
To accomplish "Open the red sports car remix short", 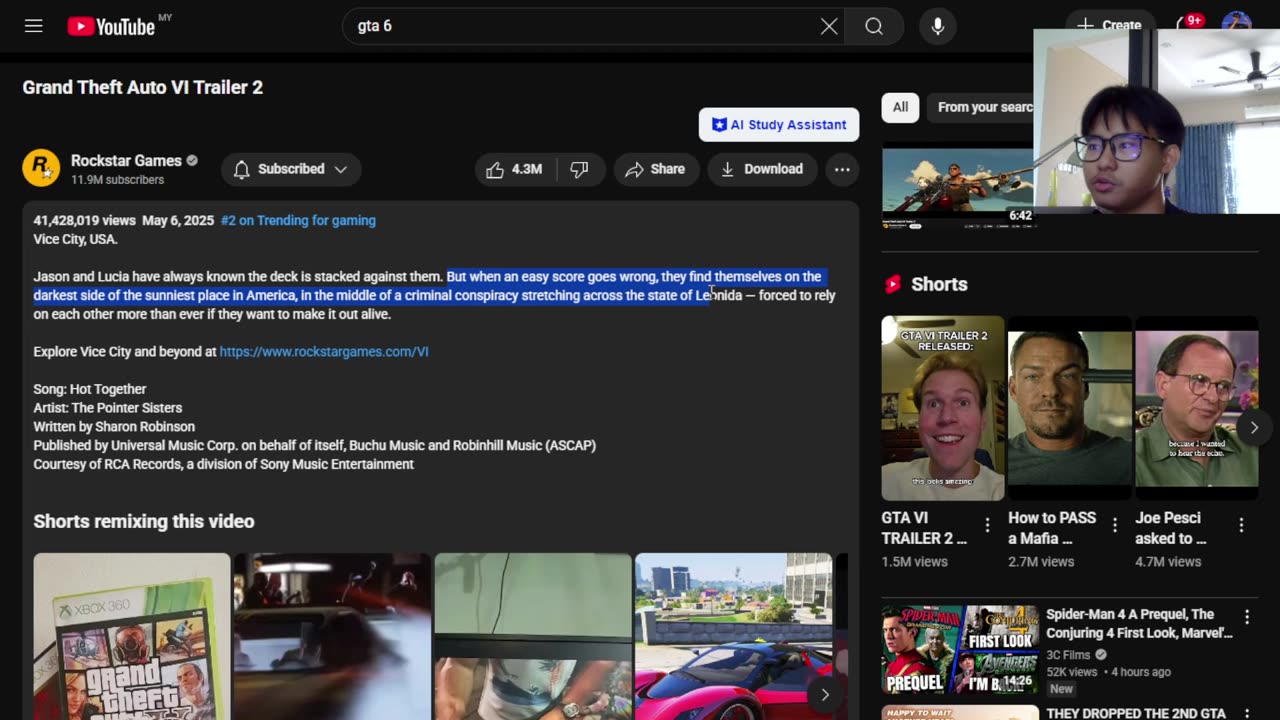I will [734, 636].
